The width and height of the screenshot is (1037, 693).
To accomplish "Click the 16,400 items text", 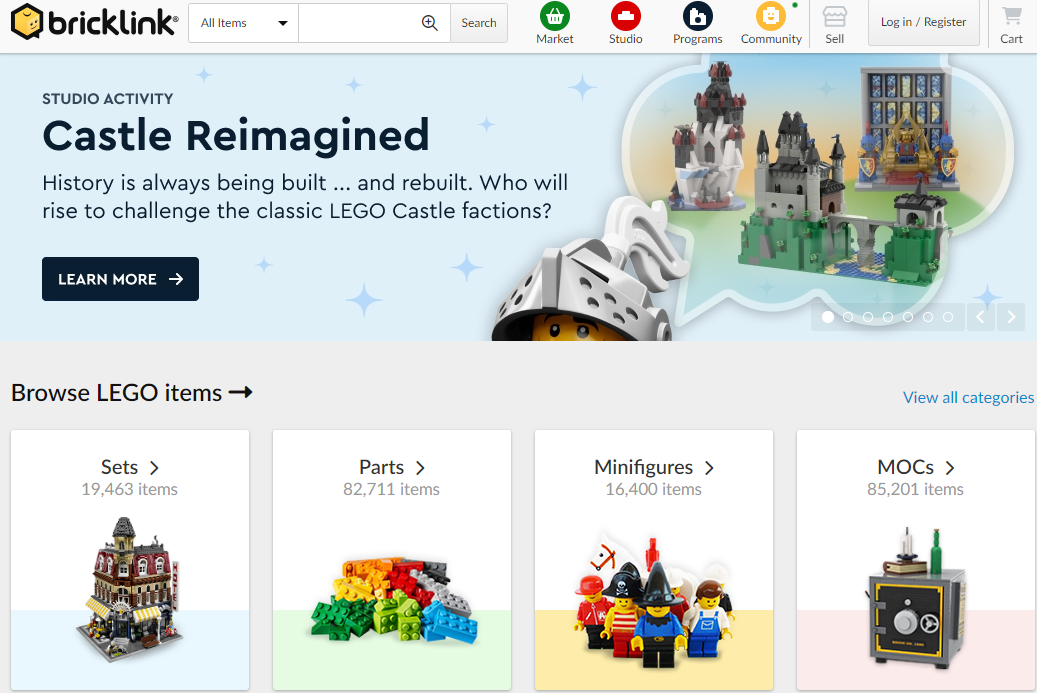I will coord(653,489).
